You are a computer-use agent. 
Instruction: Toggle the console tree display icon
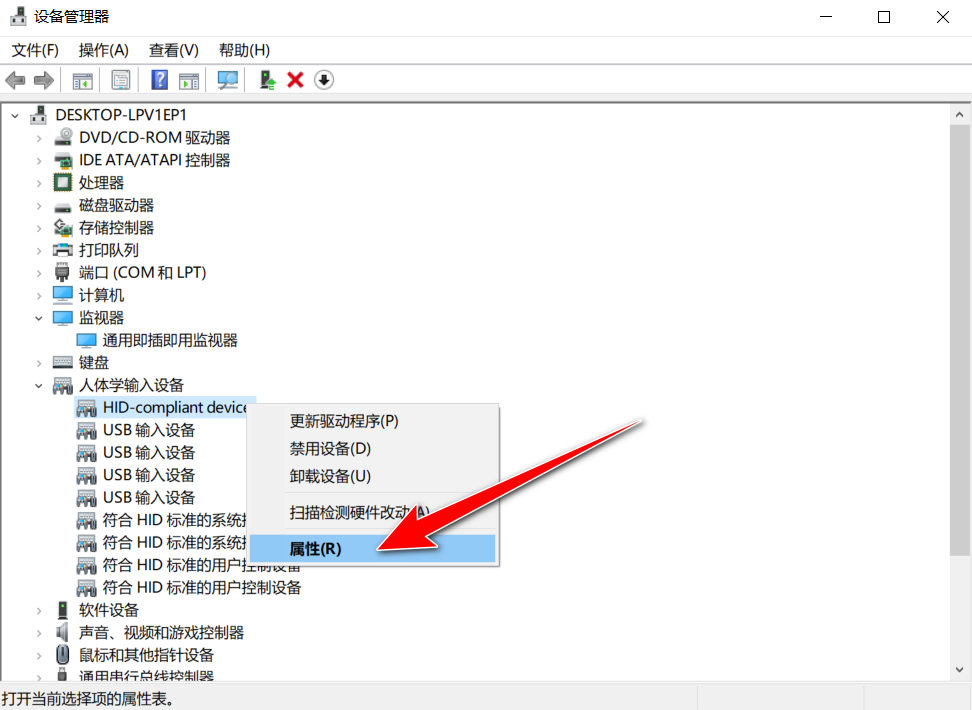(x=83, y=79)
